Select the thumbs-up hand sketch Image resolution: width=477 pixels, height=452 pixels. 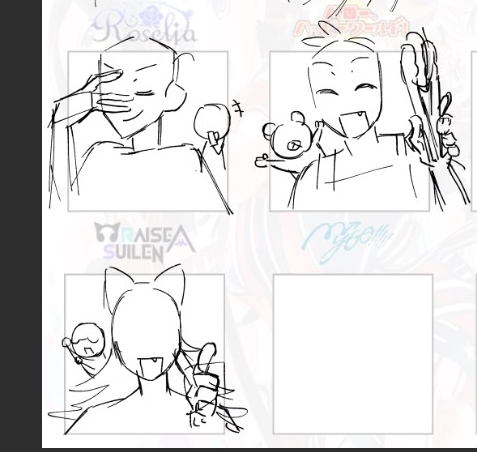[204, 383]
